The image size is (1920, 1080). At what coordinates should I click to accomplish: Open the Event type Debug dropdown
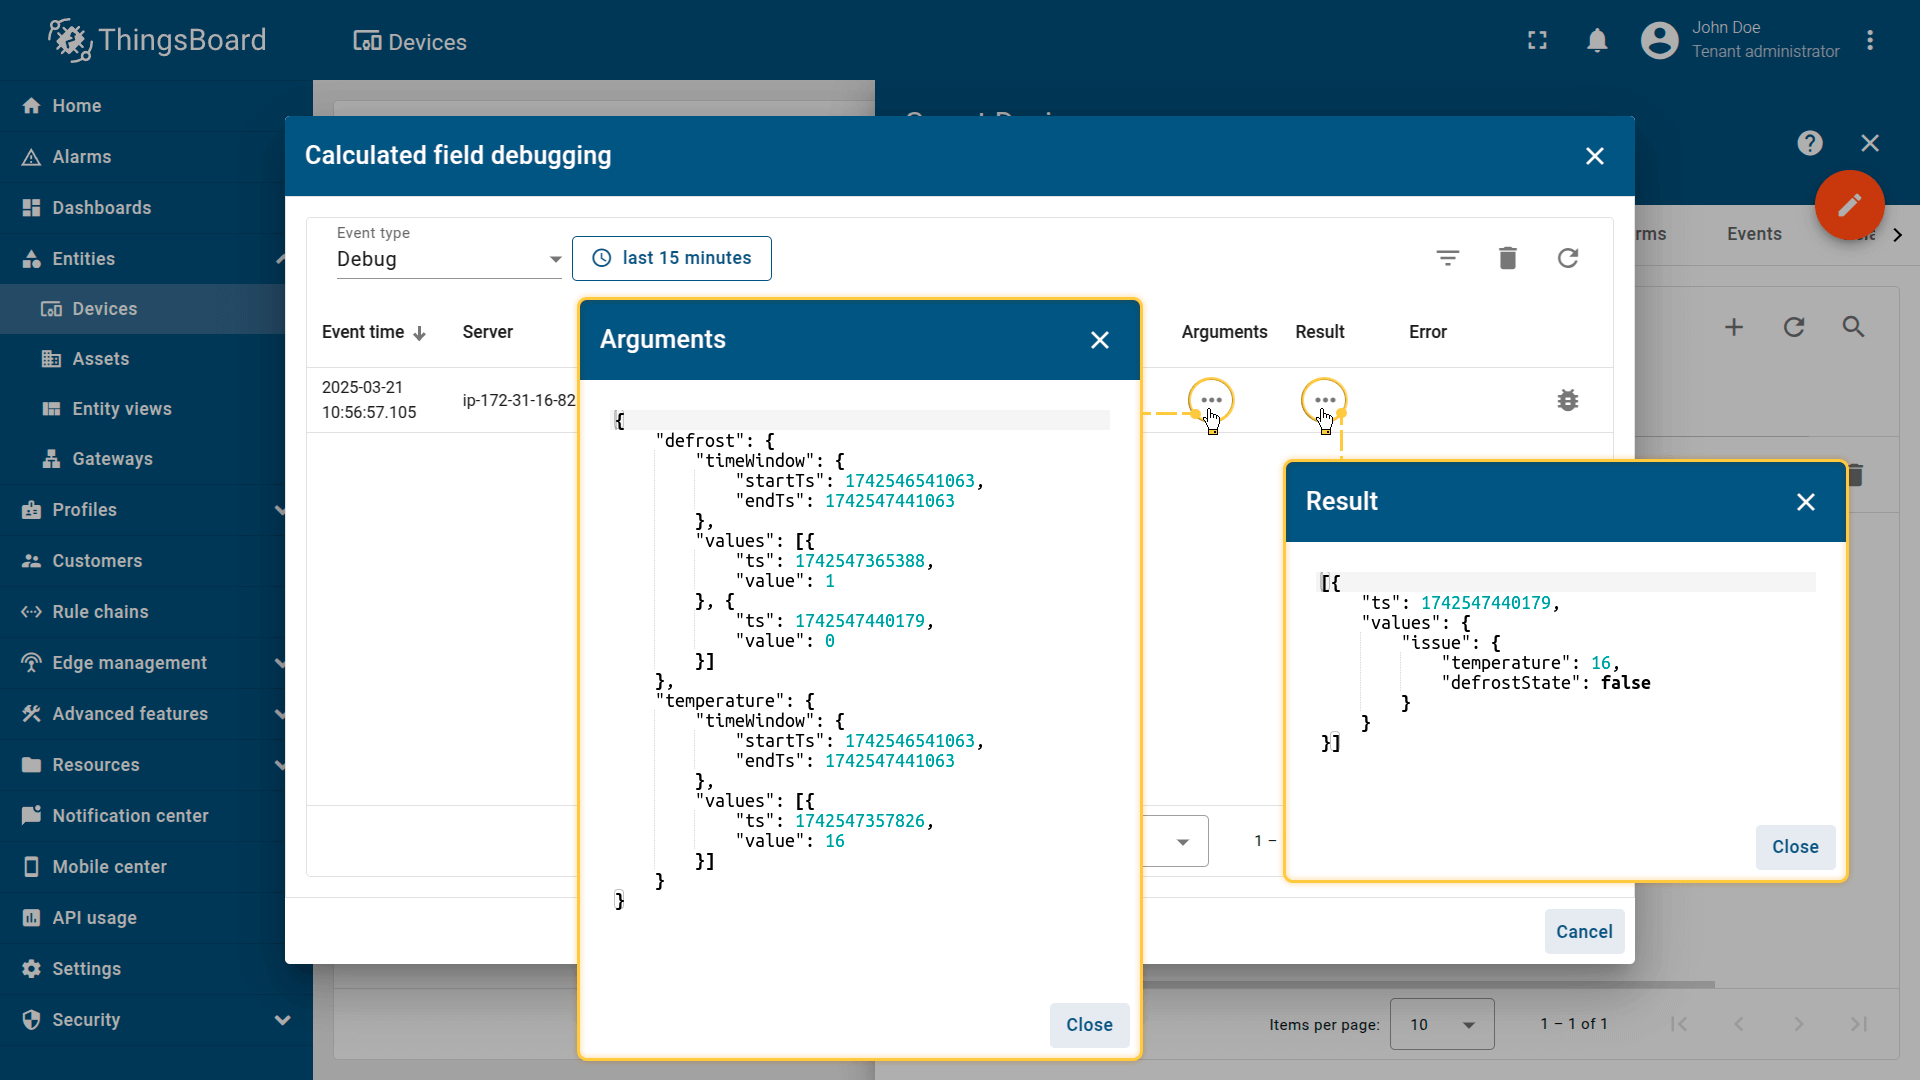pos(449,259)
